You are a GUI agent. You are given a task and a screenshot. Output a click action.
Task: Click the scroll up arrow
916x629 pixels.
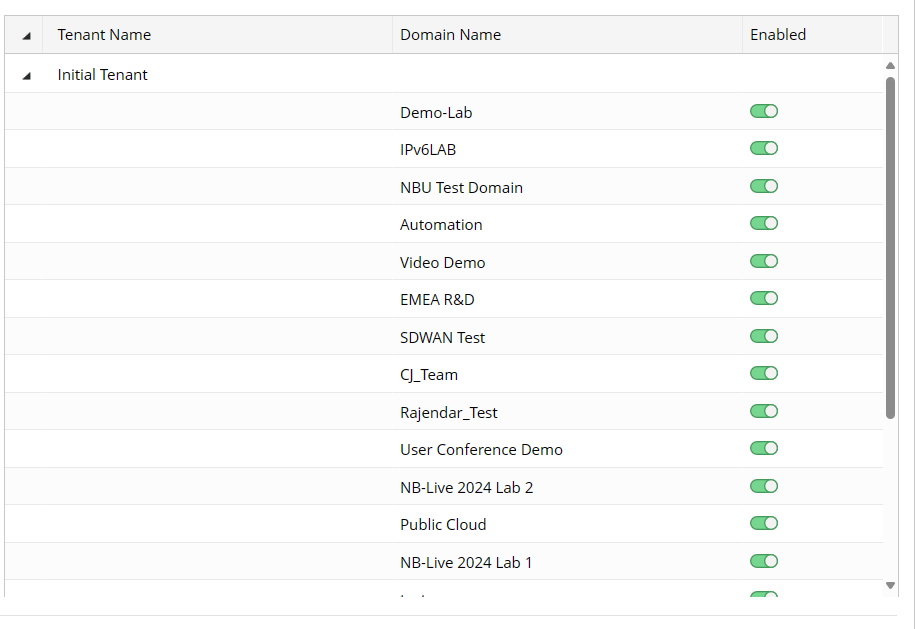point(890,66)
